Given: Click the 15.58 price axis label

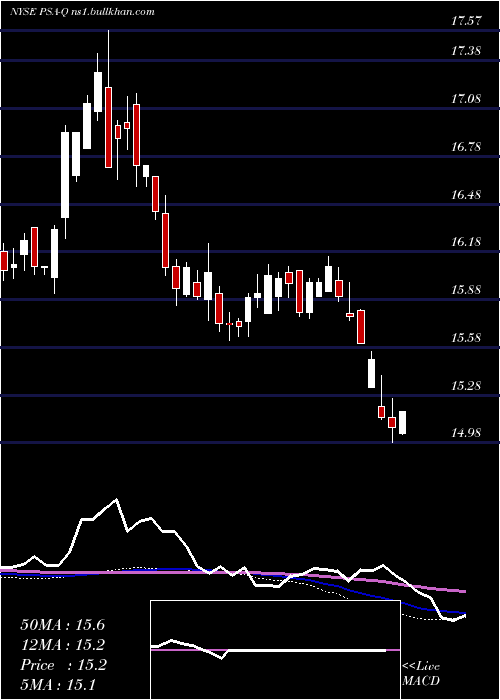Looking at the screenshot, I should pos(466,338).
